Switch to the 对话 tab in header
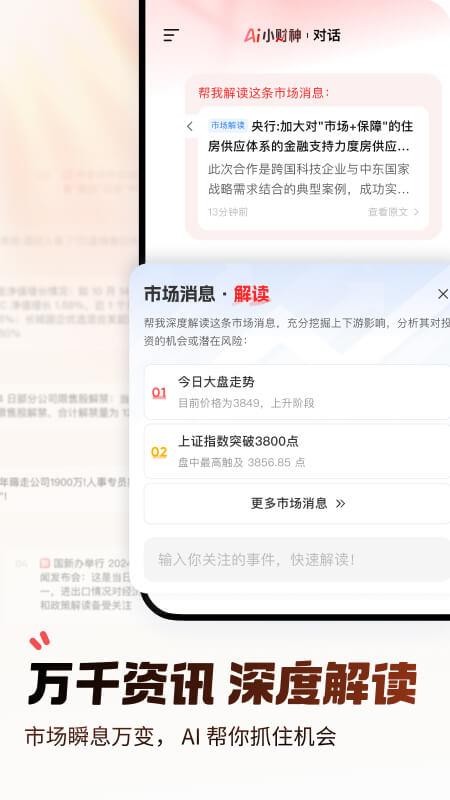450x800 pixels. pyautogui.click(x=327, y=35)
